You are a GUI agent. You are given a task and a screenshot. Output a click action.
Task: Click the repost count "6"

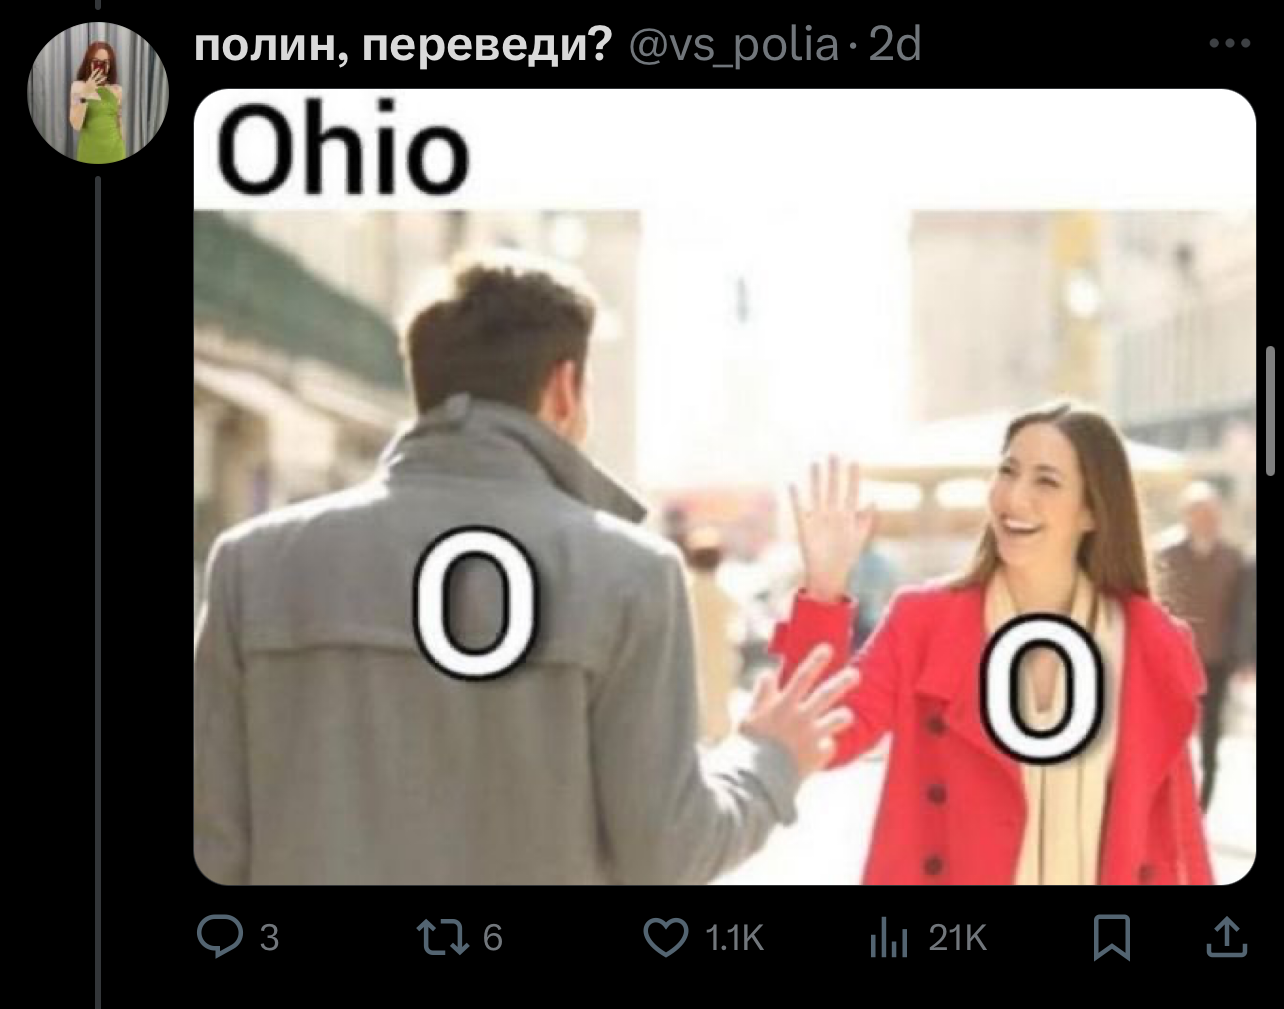[x=492, y=938]
